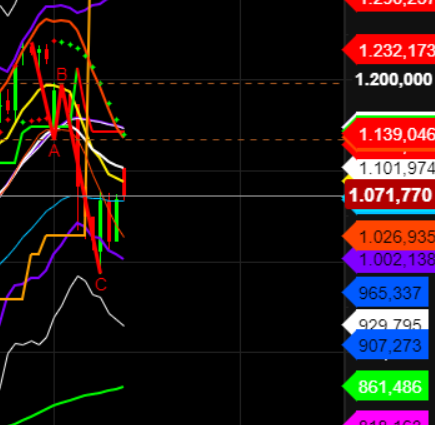Select the purple 1.002,138 price label
Image resolution: width=435 pixels, height=425 pixels.
pyautogui.click(x=390, y=260)
